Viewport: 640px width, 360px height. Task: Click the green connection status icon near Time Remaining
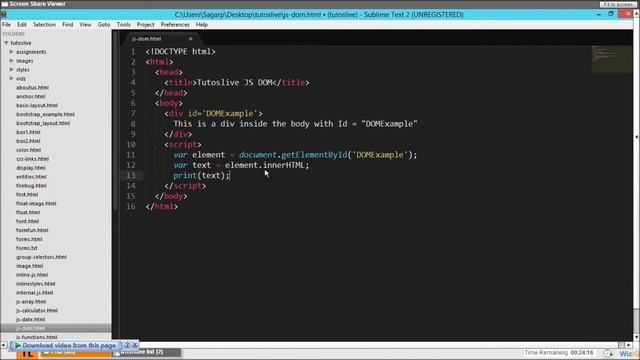pyautogui.click(x=609, y=353)
